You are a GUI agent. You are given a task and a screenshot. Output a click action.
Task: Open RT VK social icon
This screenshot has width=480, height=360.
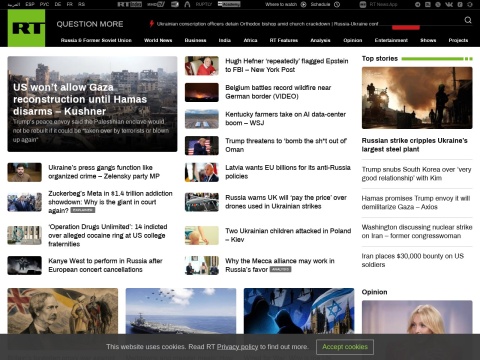[449, 4]
